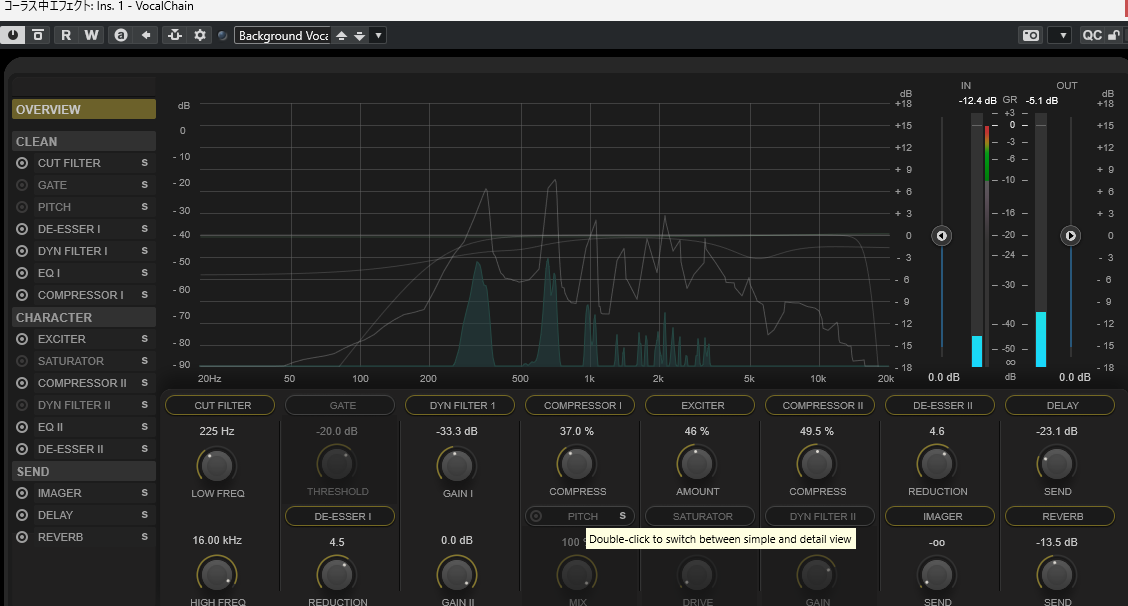The width and height of the screenshot is (1128, 606).
Task: Select the SEND section header
Action: coord(84,471)
